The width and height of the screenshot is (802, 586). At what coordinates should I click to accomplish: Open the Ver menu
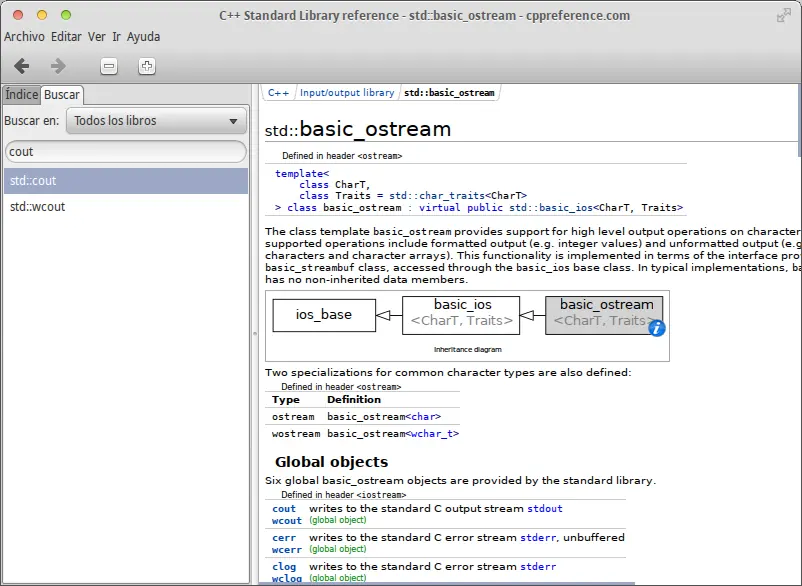point(97,37)
